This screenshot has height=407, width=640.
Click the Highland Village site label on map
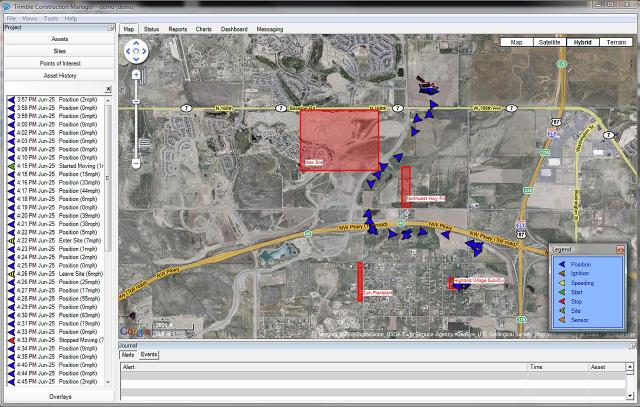coord(478,280)
